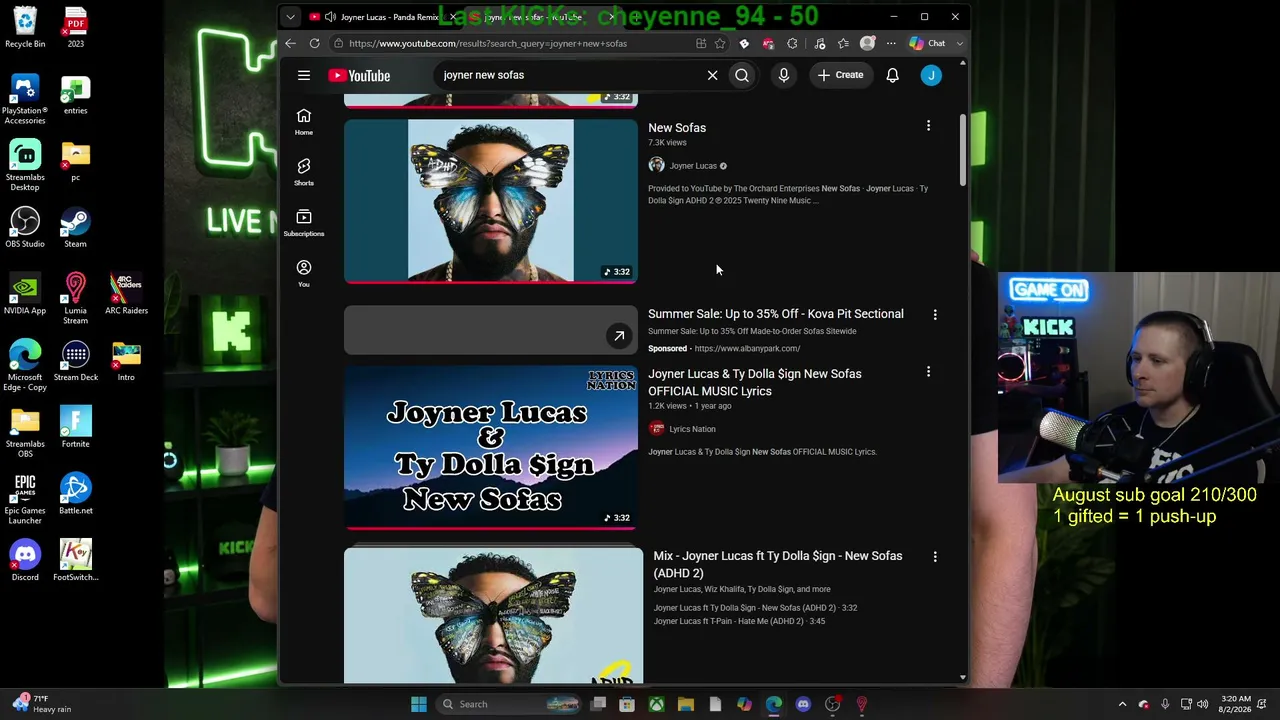Open Subscriptions in the YouTube sidebar
1280x720 pixels.
[304, 223]
